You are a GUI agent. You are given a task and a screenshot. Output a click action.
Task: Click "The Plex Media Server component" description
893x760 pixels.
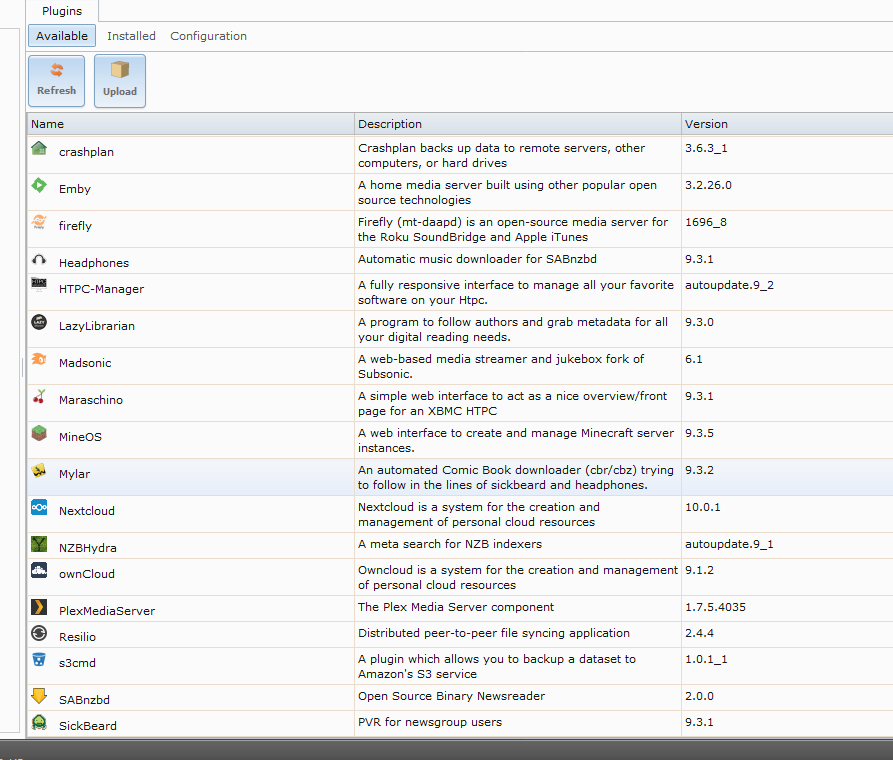click(456, 607)
